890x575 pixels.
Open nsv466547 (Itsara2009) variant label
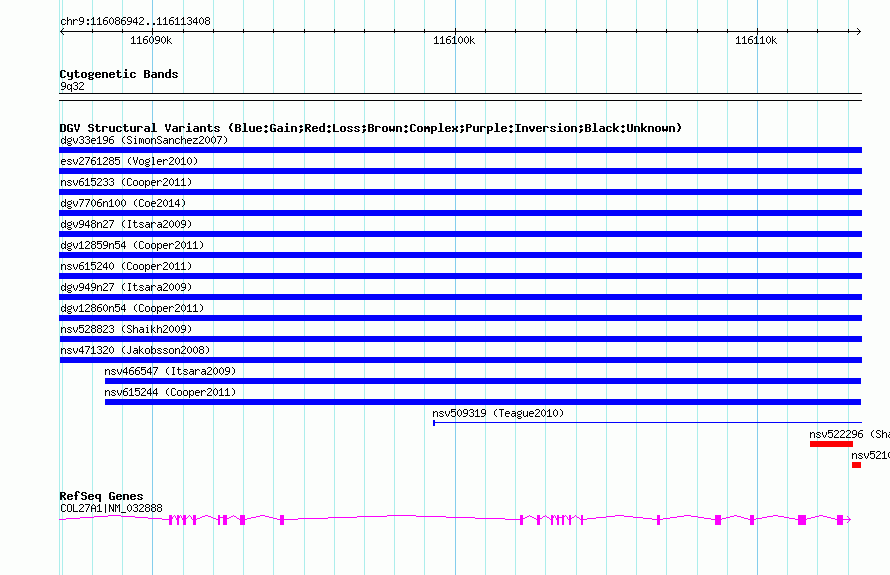click(170, 371)
